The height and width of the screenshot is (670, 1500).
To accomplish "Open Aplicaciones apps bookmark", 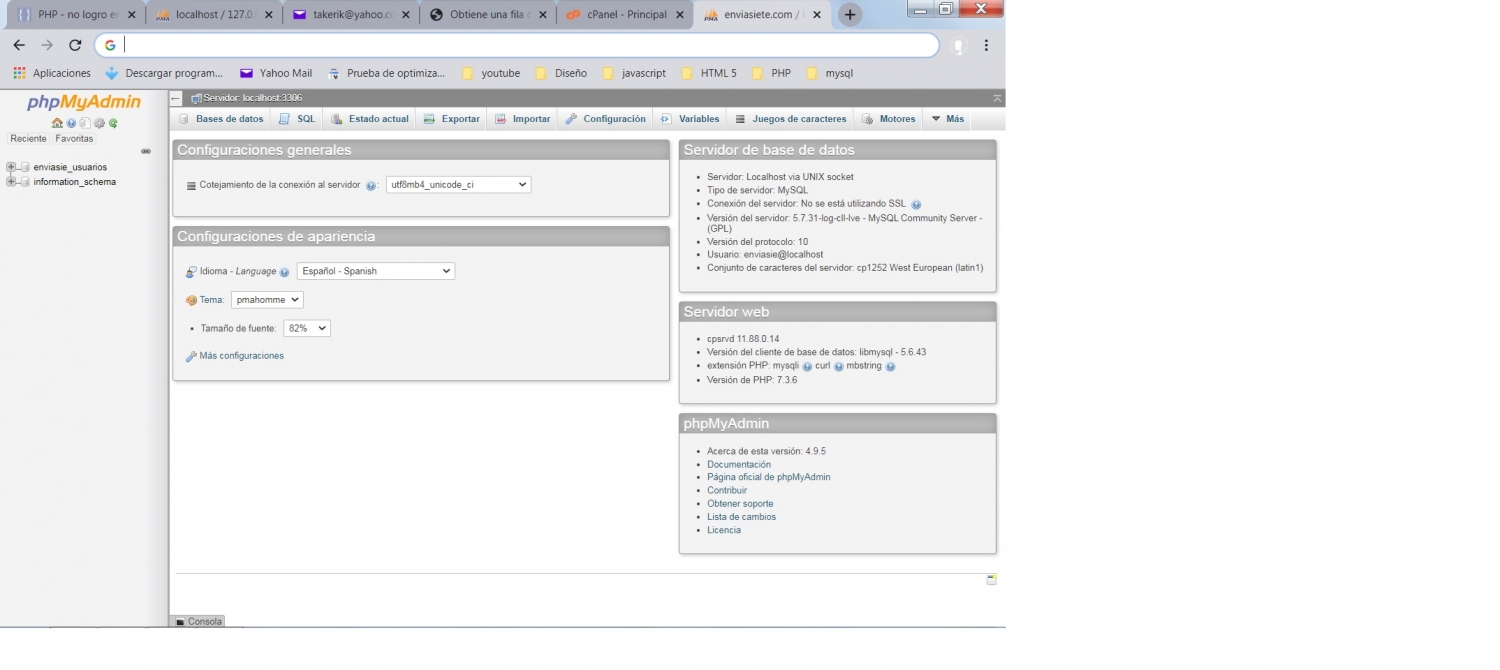I will coord(52,73).
